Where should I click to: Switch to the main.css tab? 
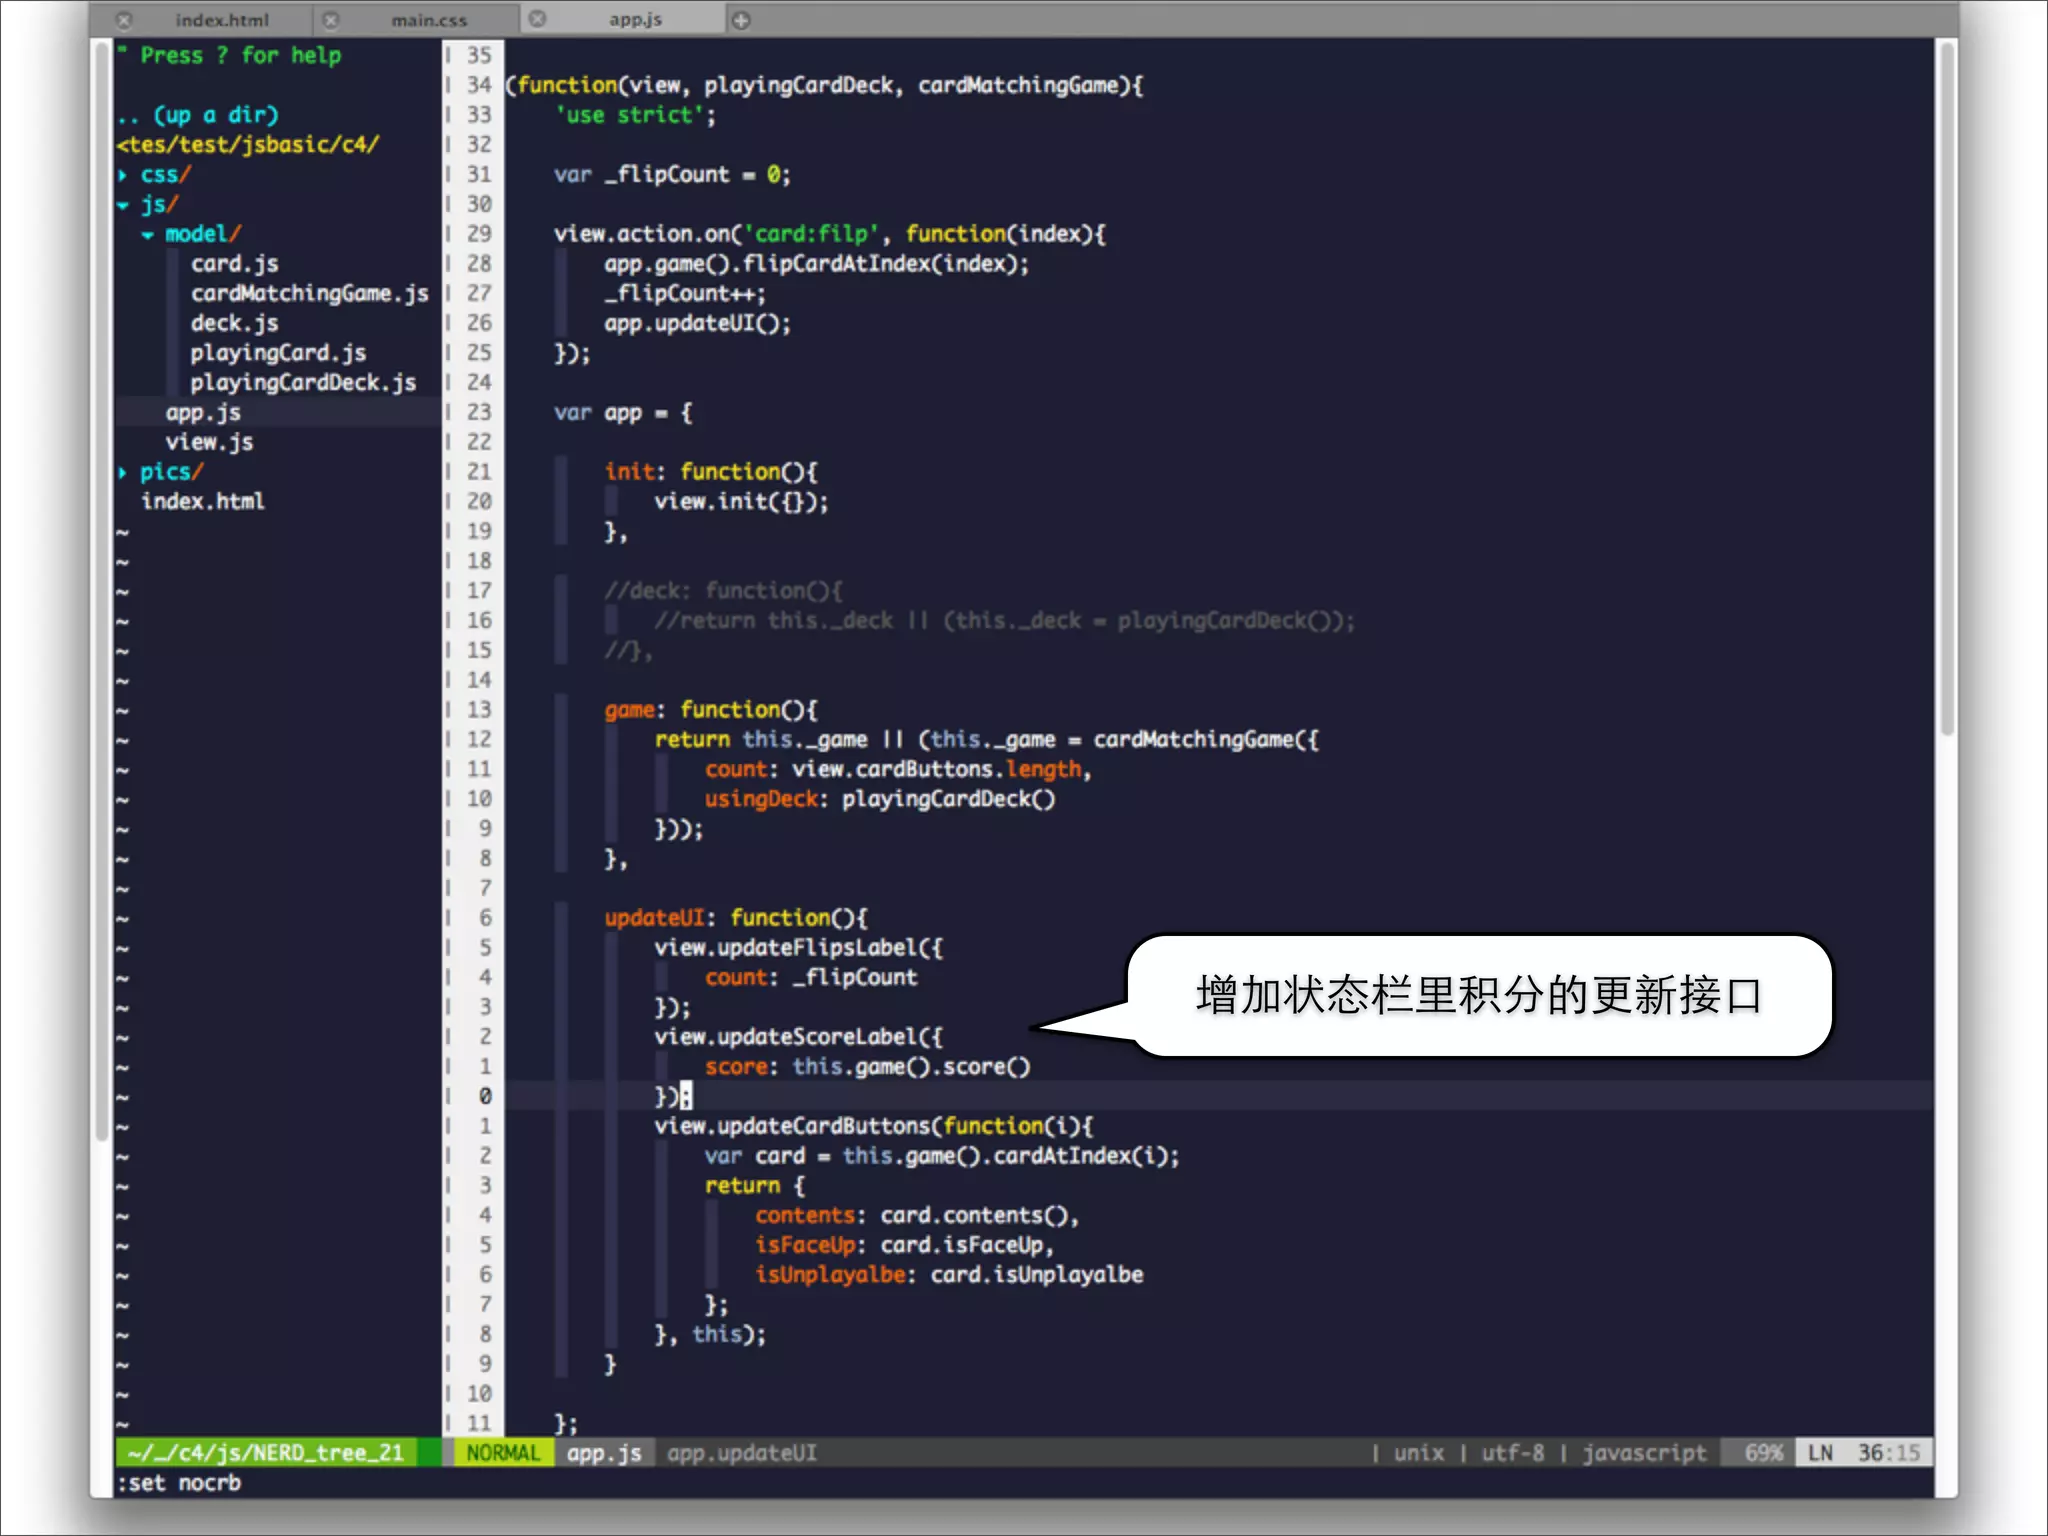[429, 20]
